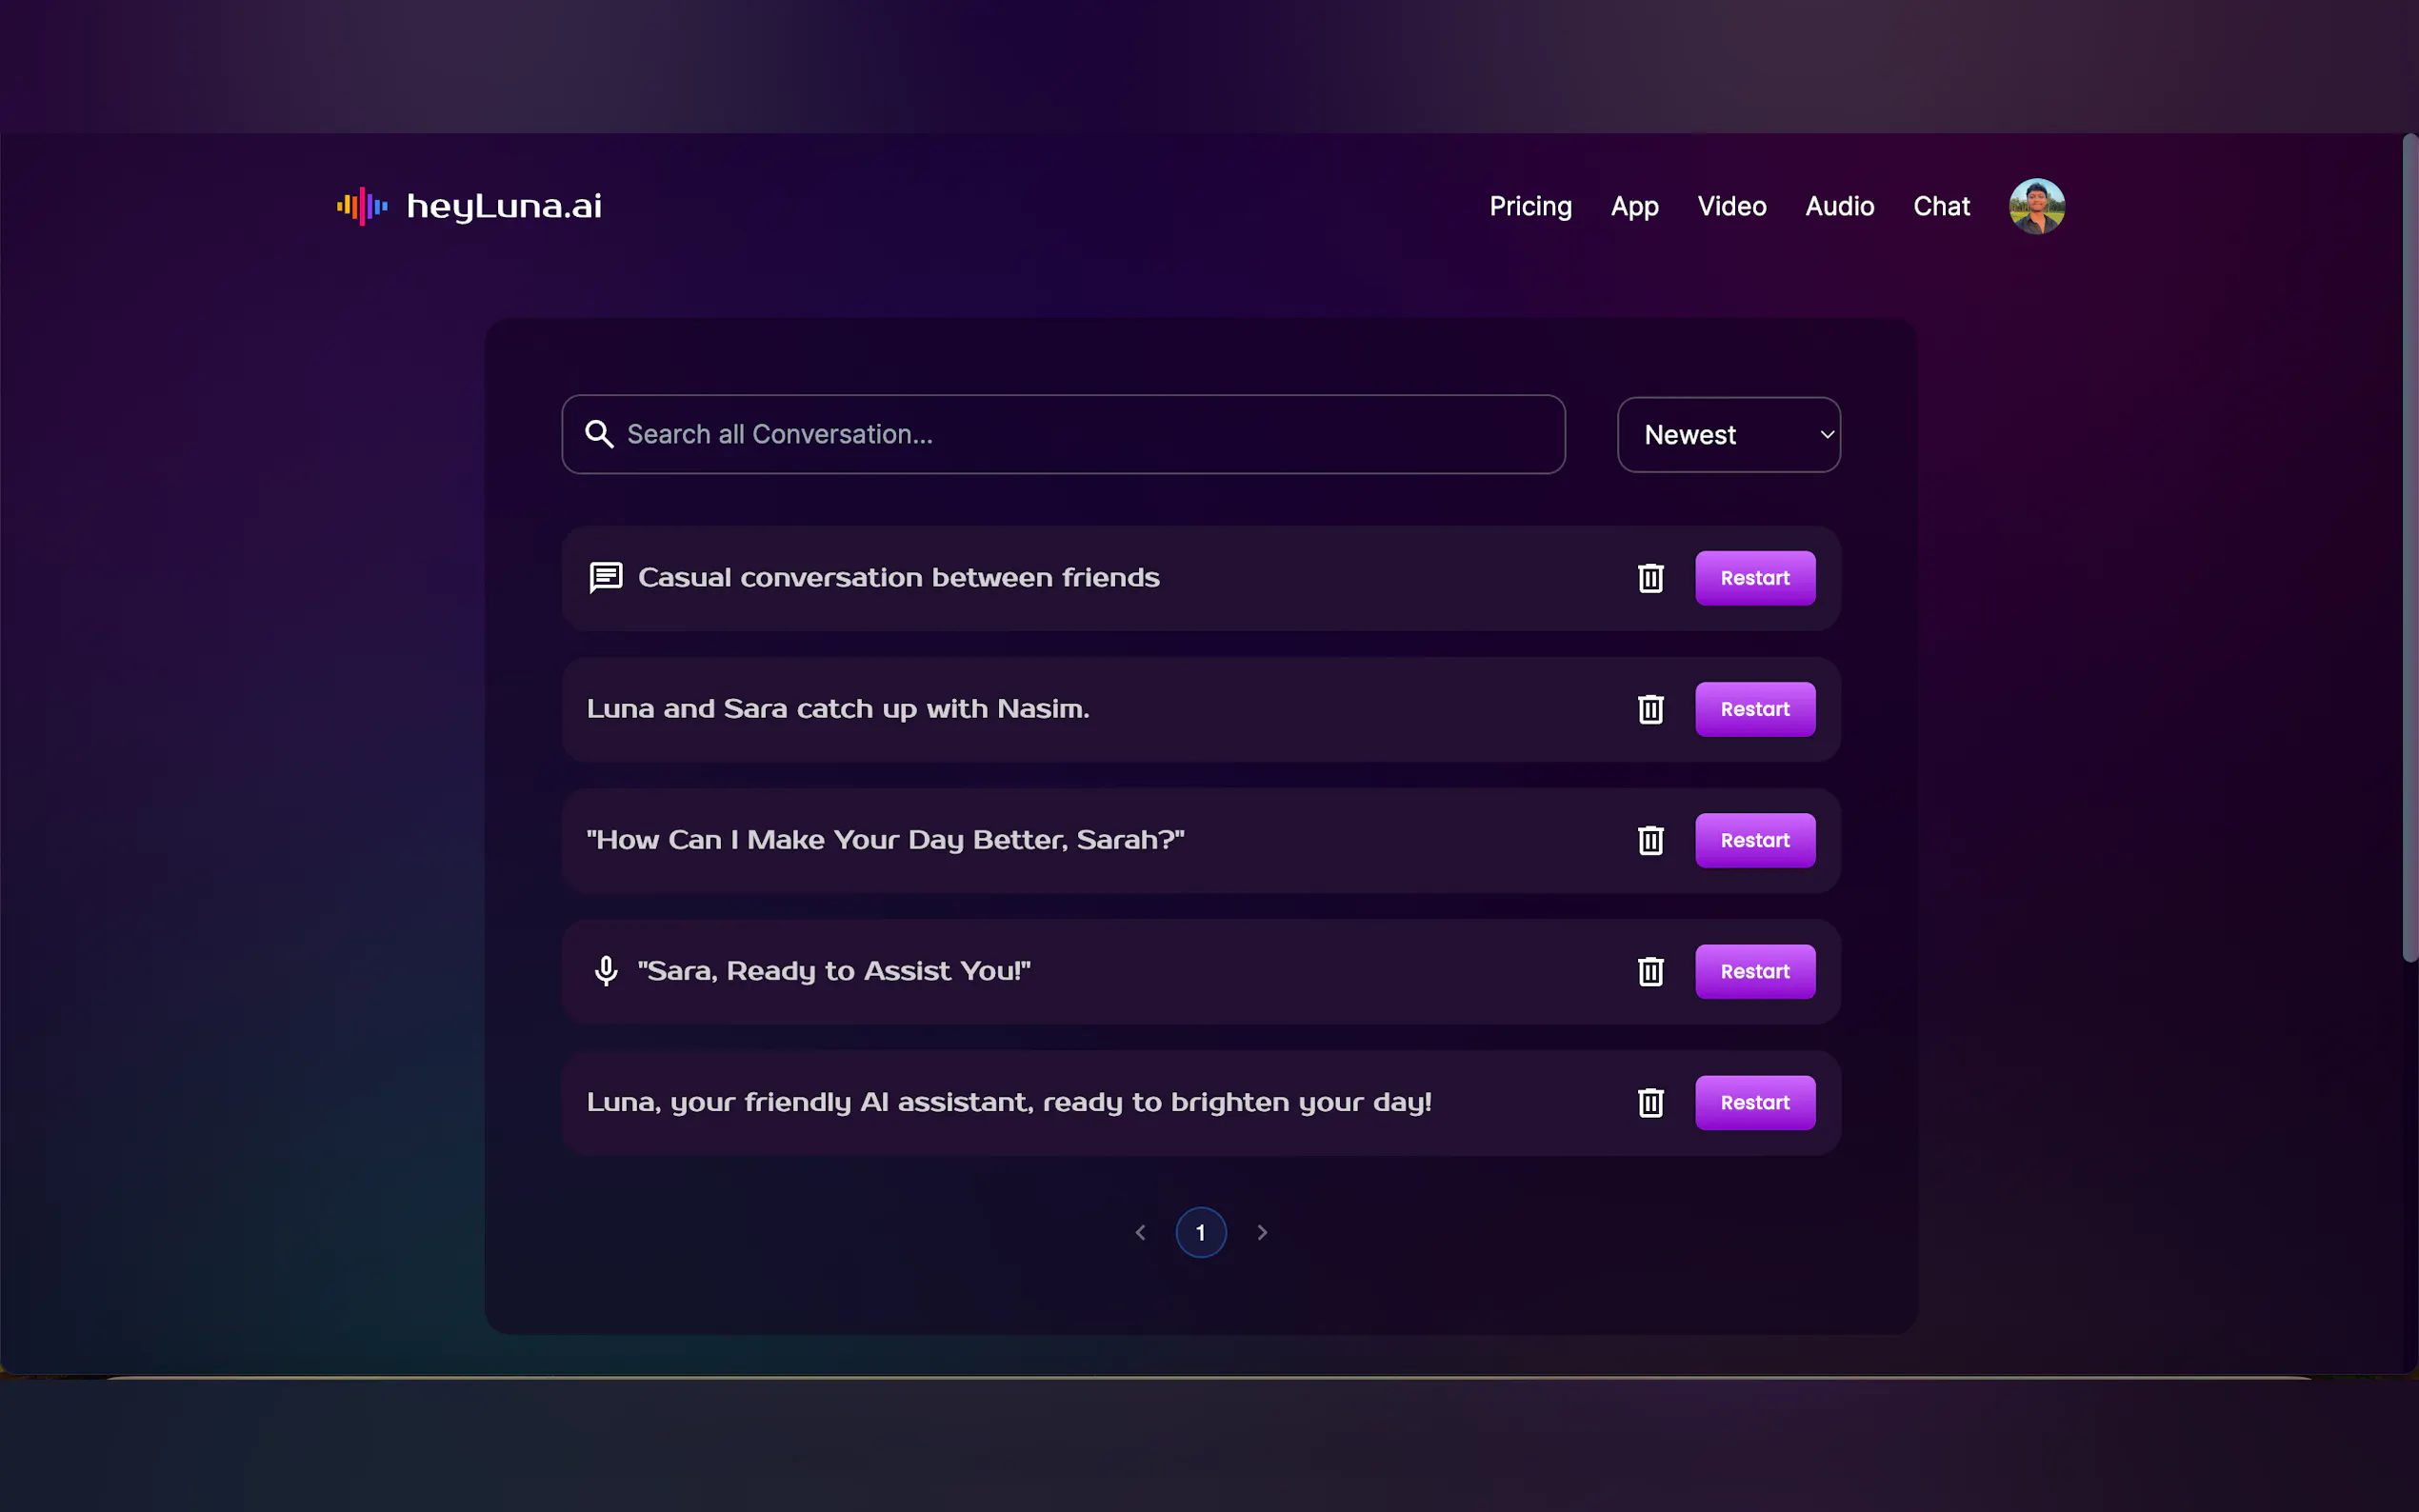Delete the Luna friendly AI assistant conversation
The height and width of the screenshot is (1512, 2419).
pos(1650,1102)
